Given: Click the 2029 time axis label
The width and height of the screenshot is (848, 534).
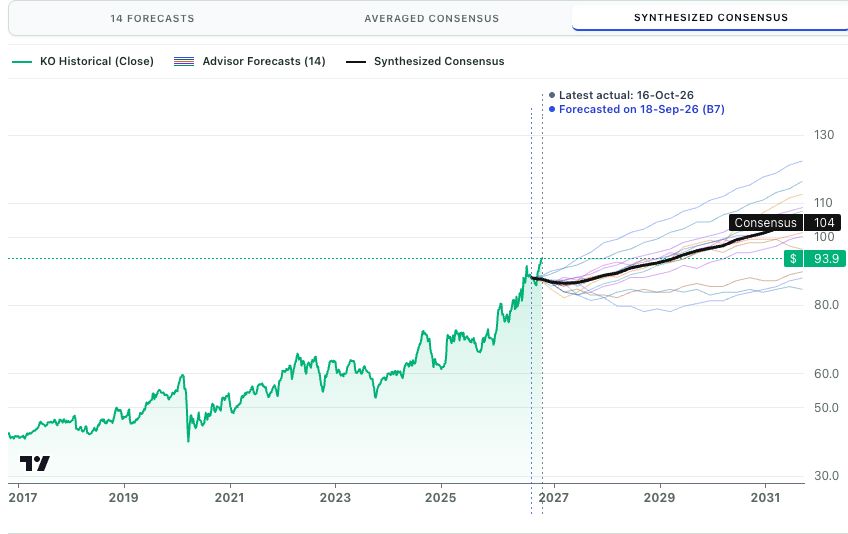Looking at the screenshot, I should pyautogui.click(x=659, y=497).
